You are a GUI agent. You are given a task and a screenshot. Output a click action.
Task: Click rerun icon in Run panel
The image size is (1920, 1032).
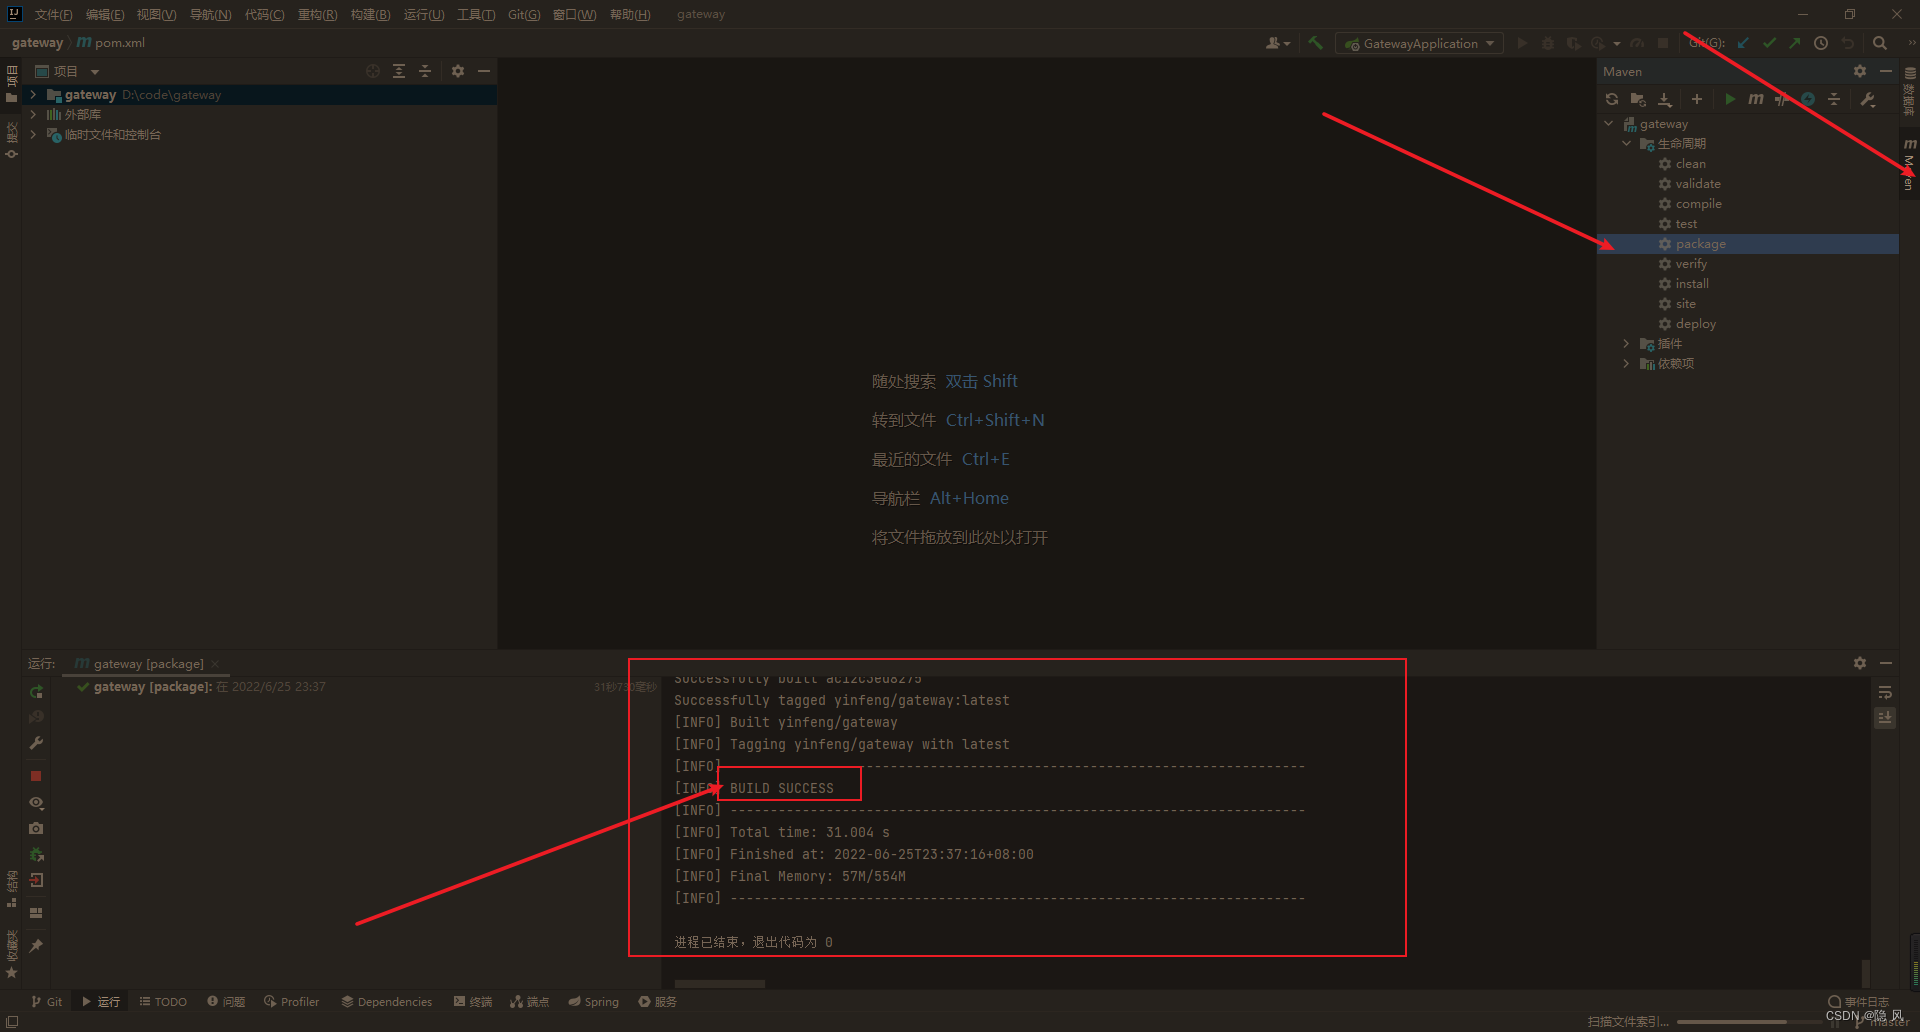pyautogui.click(x=36, y=692)
